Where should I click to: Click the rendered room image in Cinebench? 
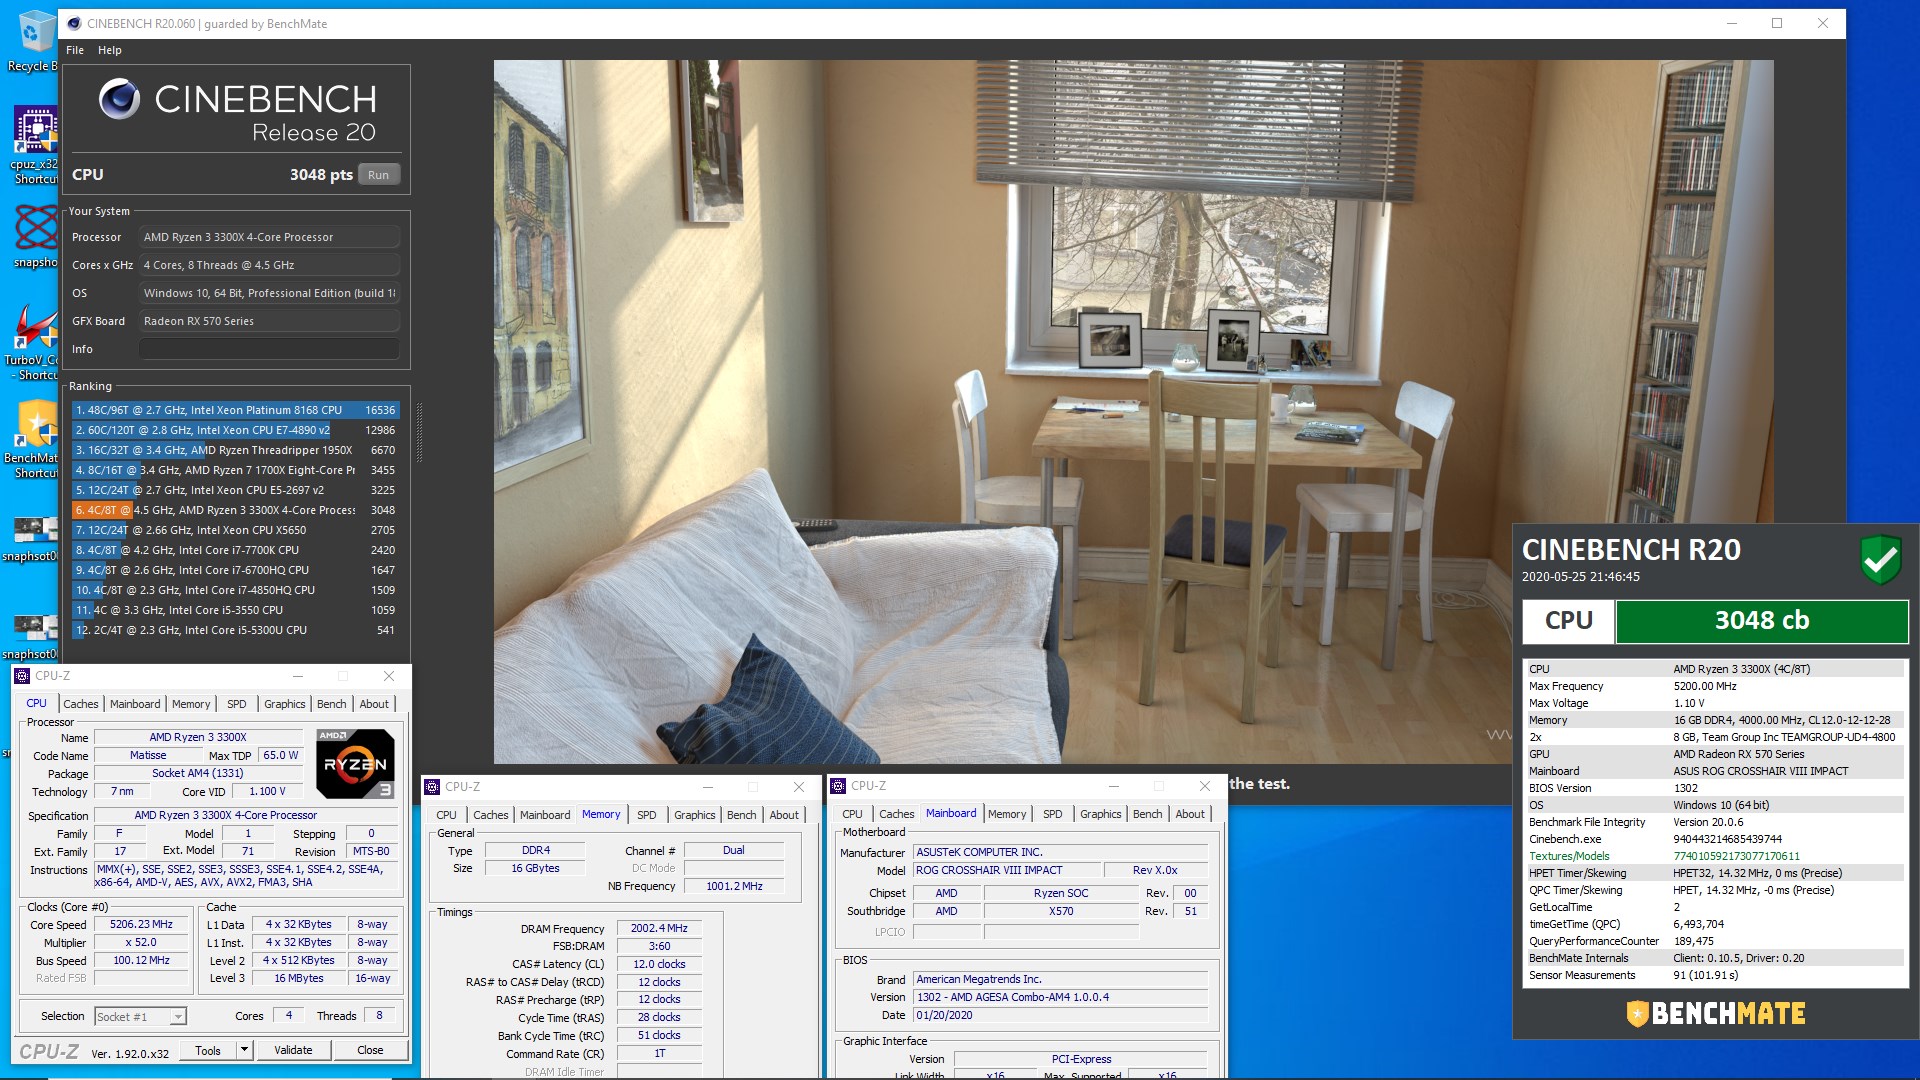click(x=1133, y=411)
